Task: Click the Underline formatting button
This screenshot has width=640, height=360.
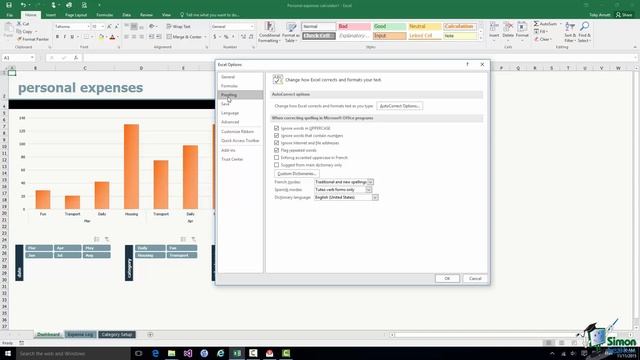Action: [72, 37]
